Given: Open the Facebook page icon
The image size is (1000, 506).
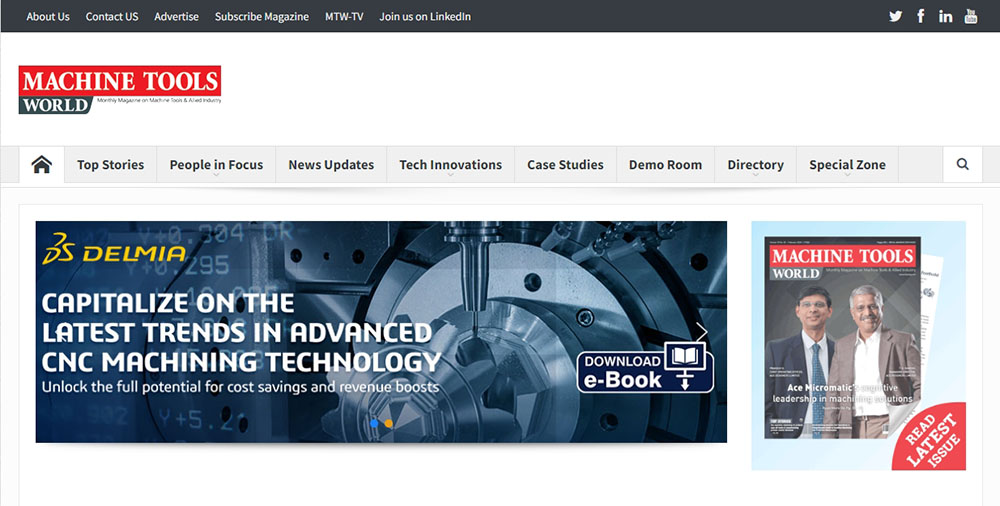Looking at the screenshot, I should pyautogui.click(x=920, y=16).
